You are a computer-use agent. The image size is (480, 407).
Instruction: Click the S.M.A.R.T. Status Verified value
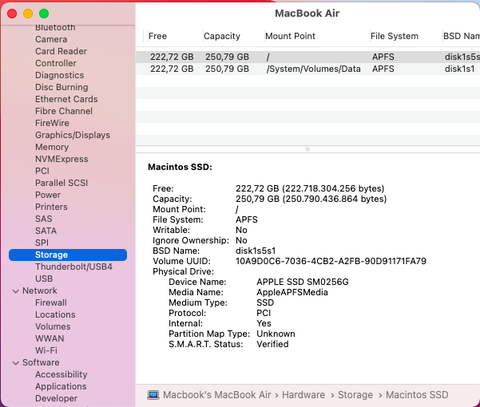273,344
